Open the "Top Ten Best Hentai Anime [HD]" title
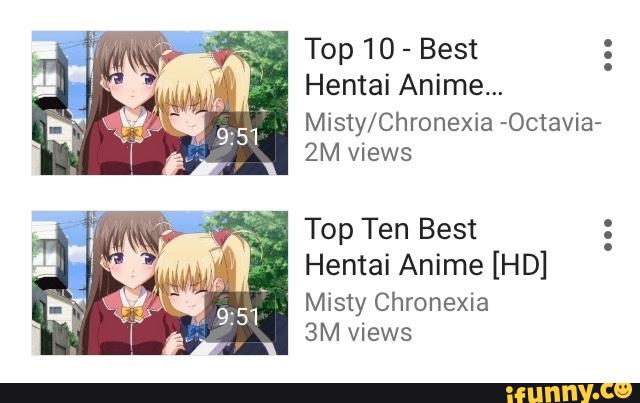This screenshot has width=640, height=403. coord(426,247)
